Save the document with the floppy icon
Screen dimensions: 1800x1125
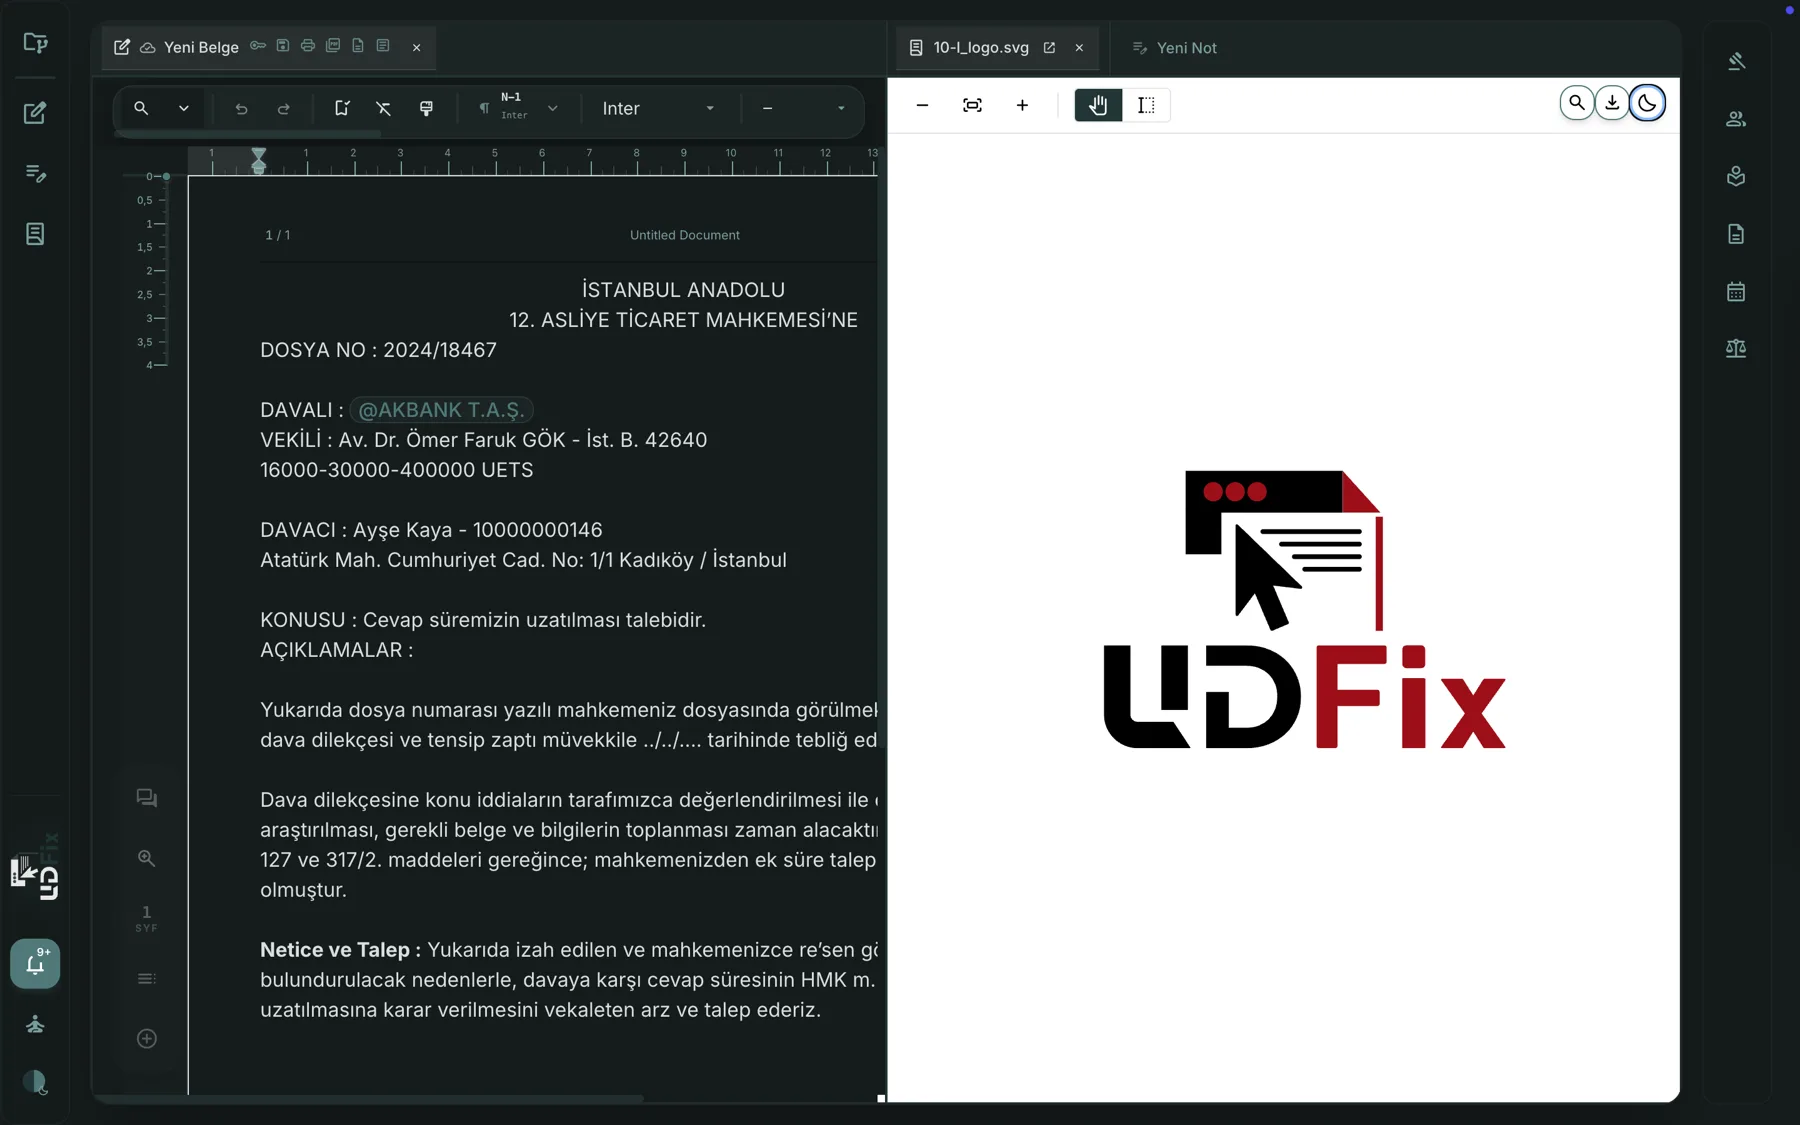(x=283, y=46)
